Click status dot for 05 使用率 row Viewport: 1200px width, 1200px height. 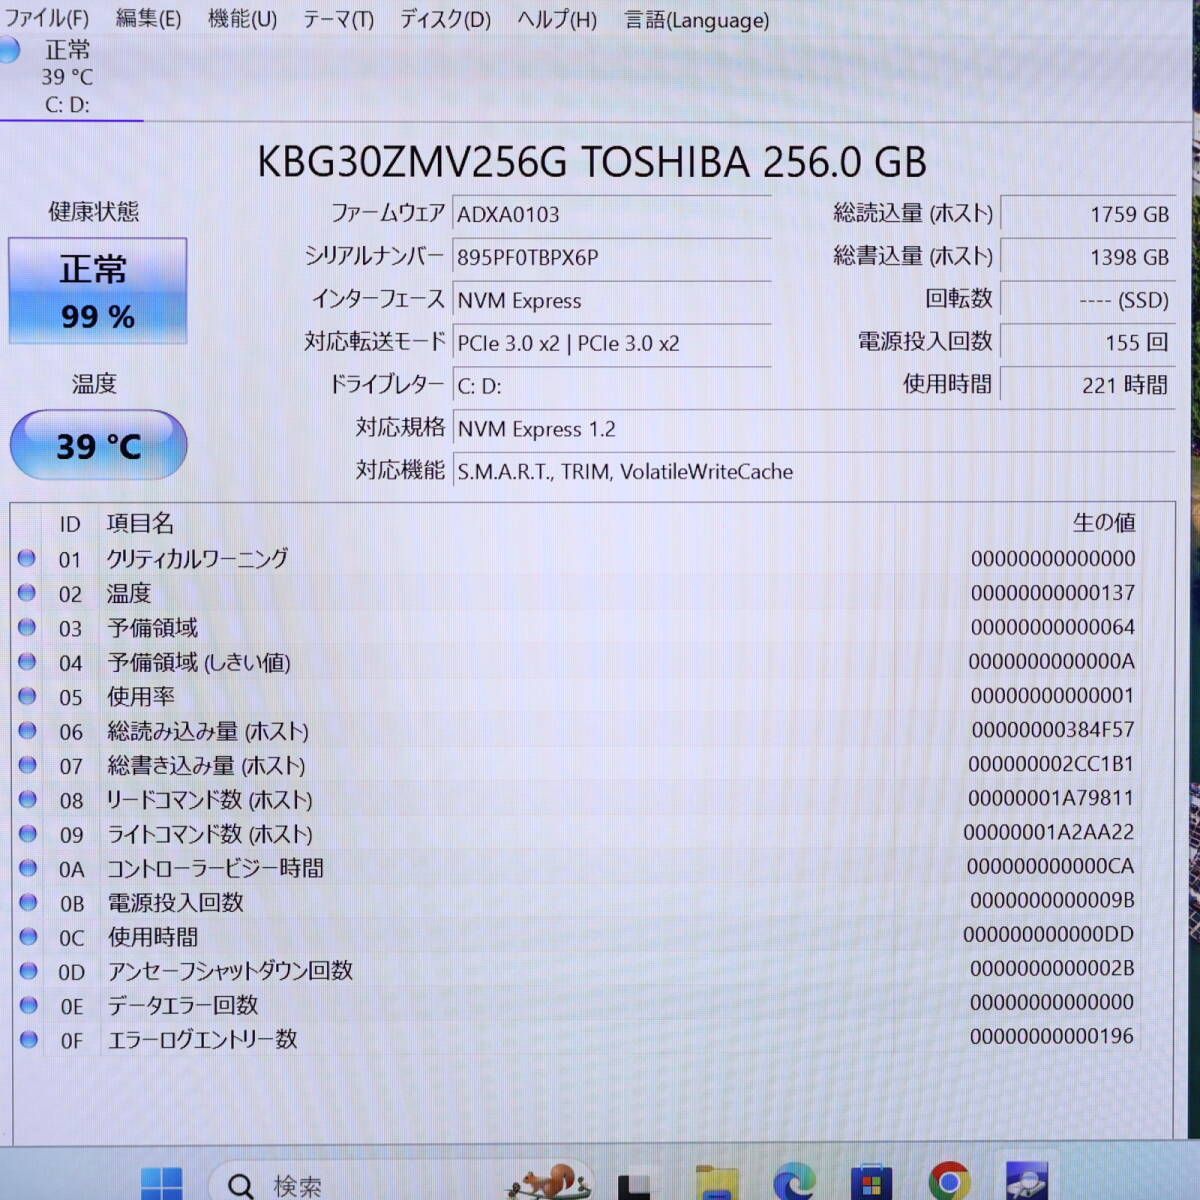27,696
